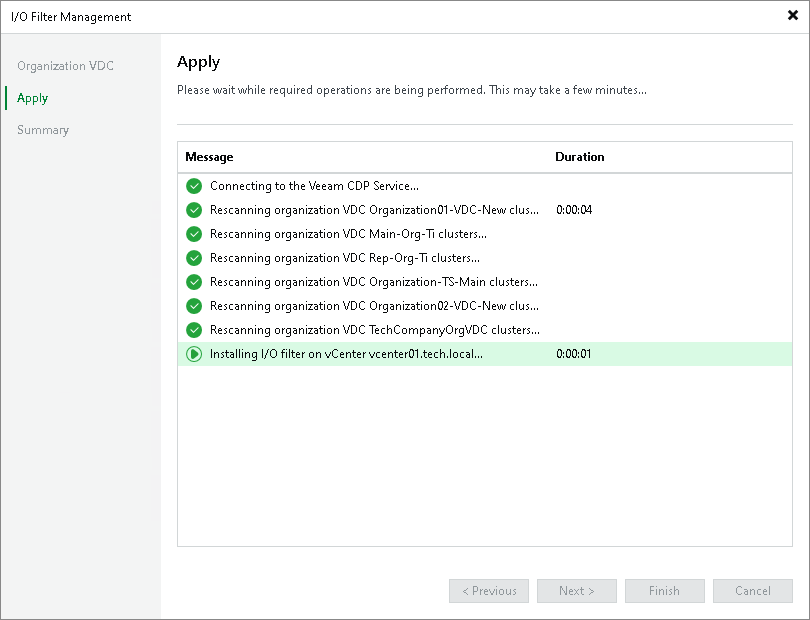Click the Previous button

click(489, 591)
